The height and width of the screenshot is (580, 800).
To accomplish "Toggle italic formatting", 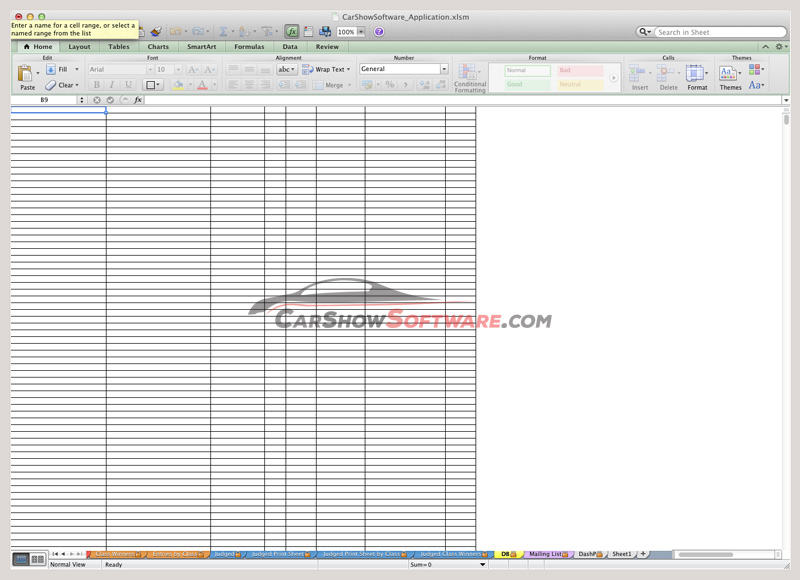I will pyautogui.click(x=109, y=83).
